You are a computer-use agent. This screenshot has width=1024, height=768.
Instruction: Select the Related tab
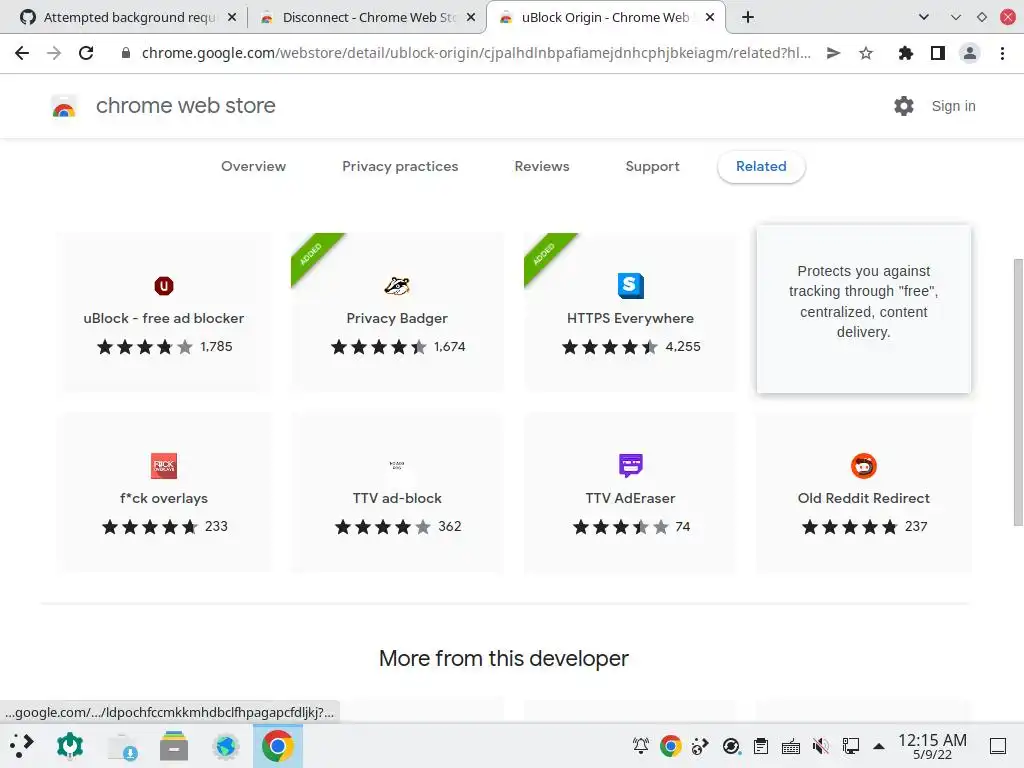tap(761, 167)
